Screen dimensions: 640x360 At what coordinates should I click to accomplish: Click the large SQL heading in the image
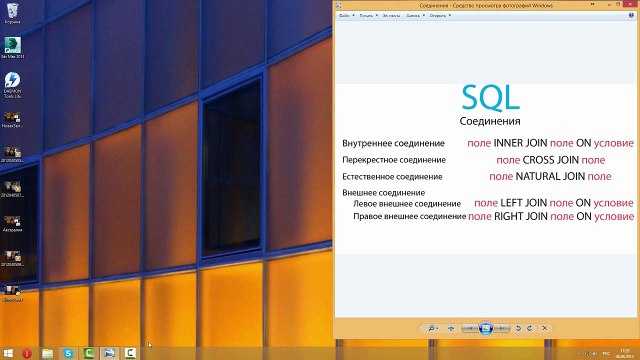pyautogui.click(x=490, y=98)
